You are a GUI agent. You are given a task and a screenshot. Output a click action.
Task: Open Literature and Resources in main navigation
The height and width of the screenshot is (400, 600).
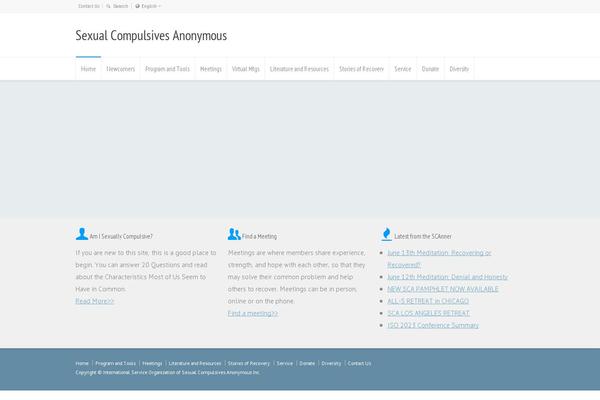pyautogui.click(x=299, y=69)
